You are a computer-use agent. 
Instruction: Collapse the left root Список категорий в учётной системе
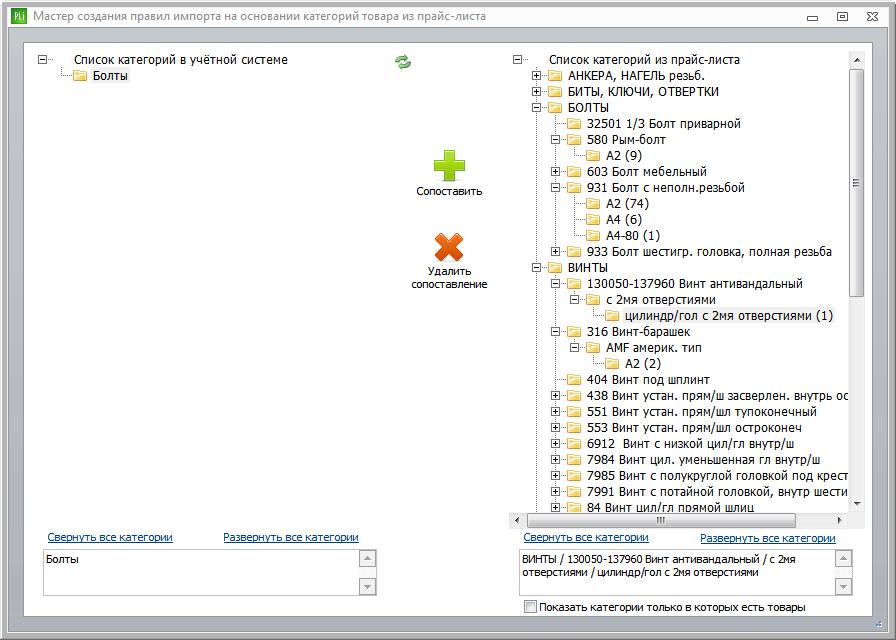[x=42, y=59]
